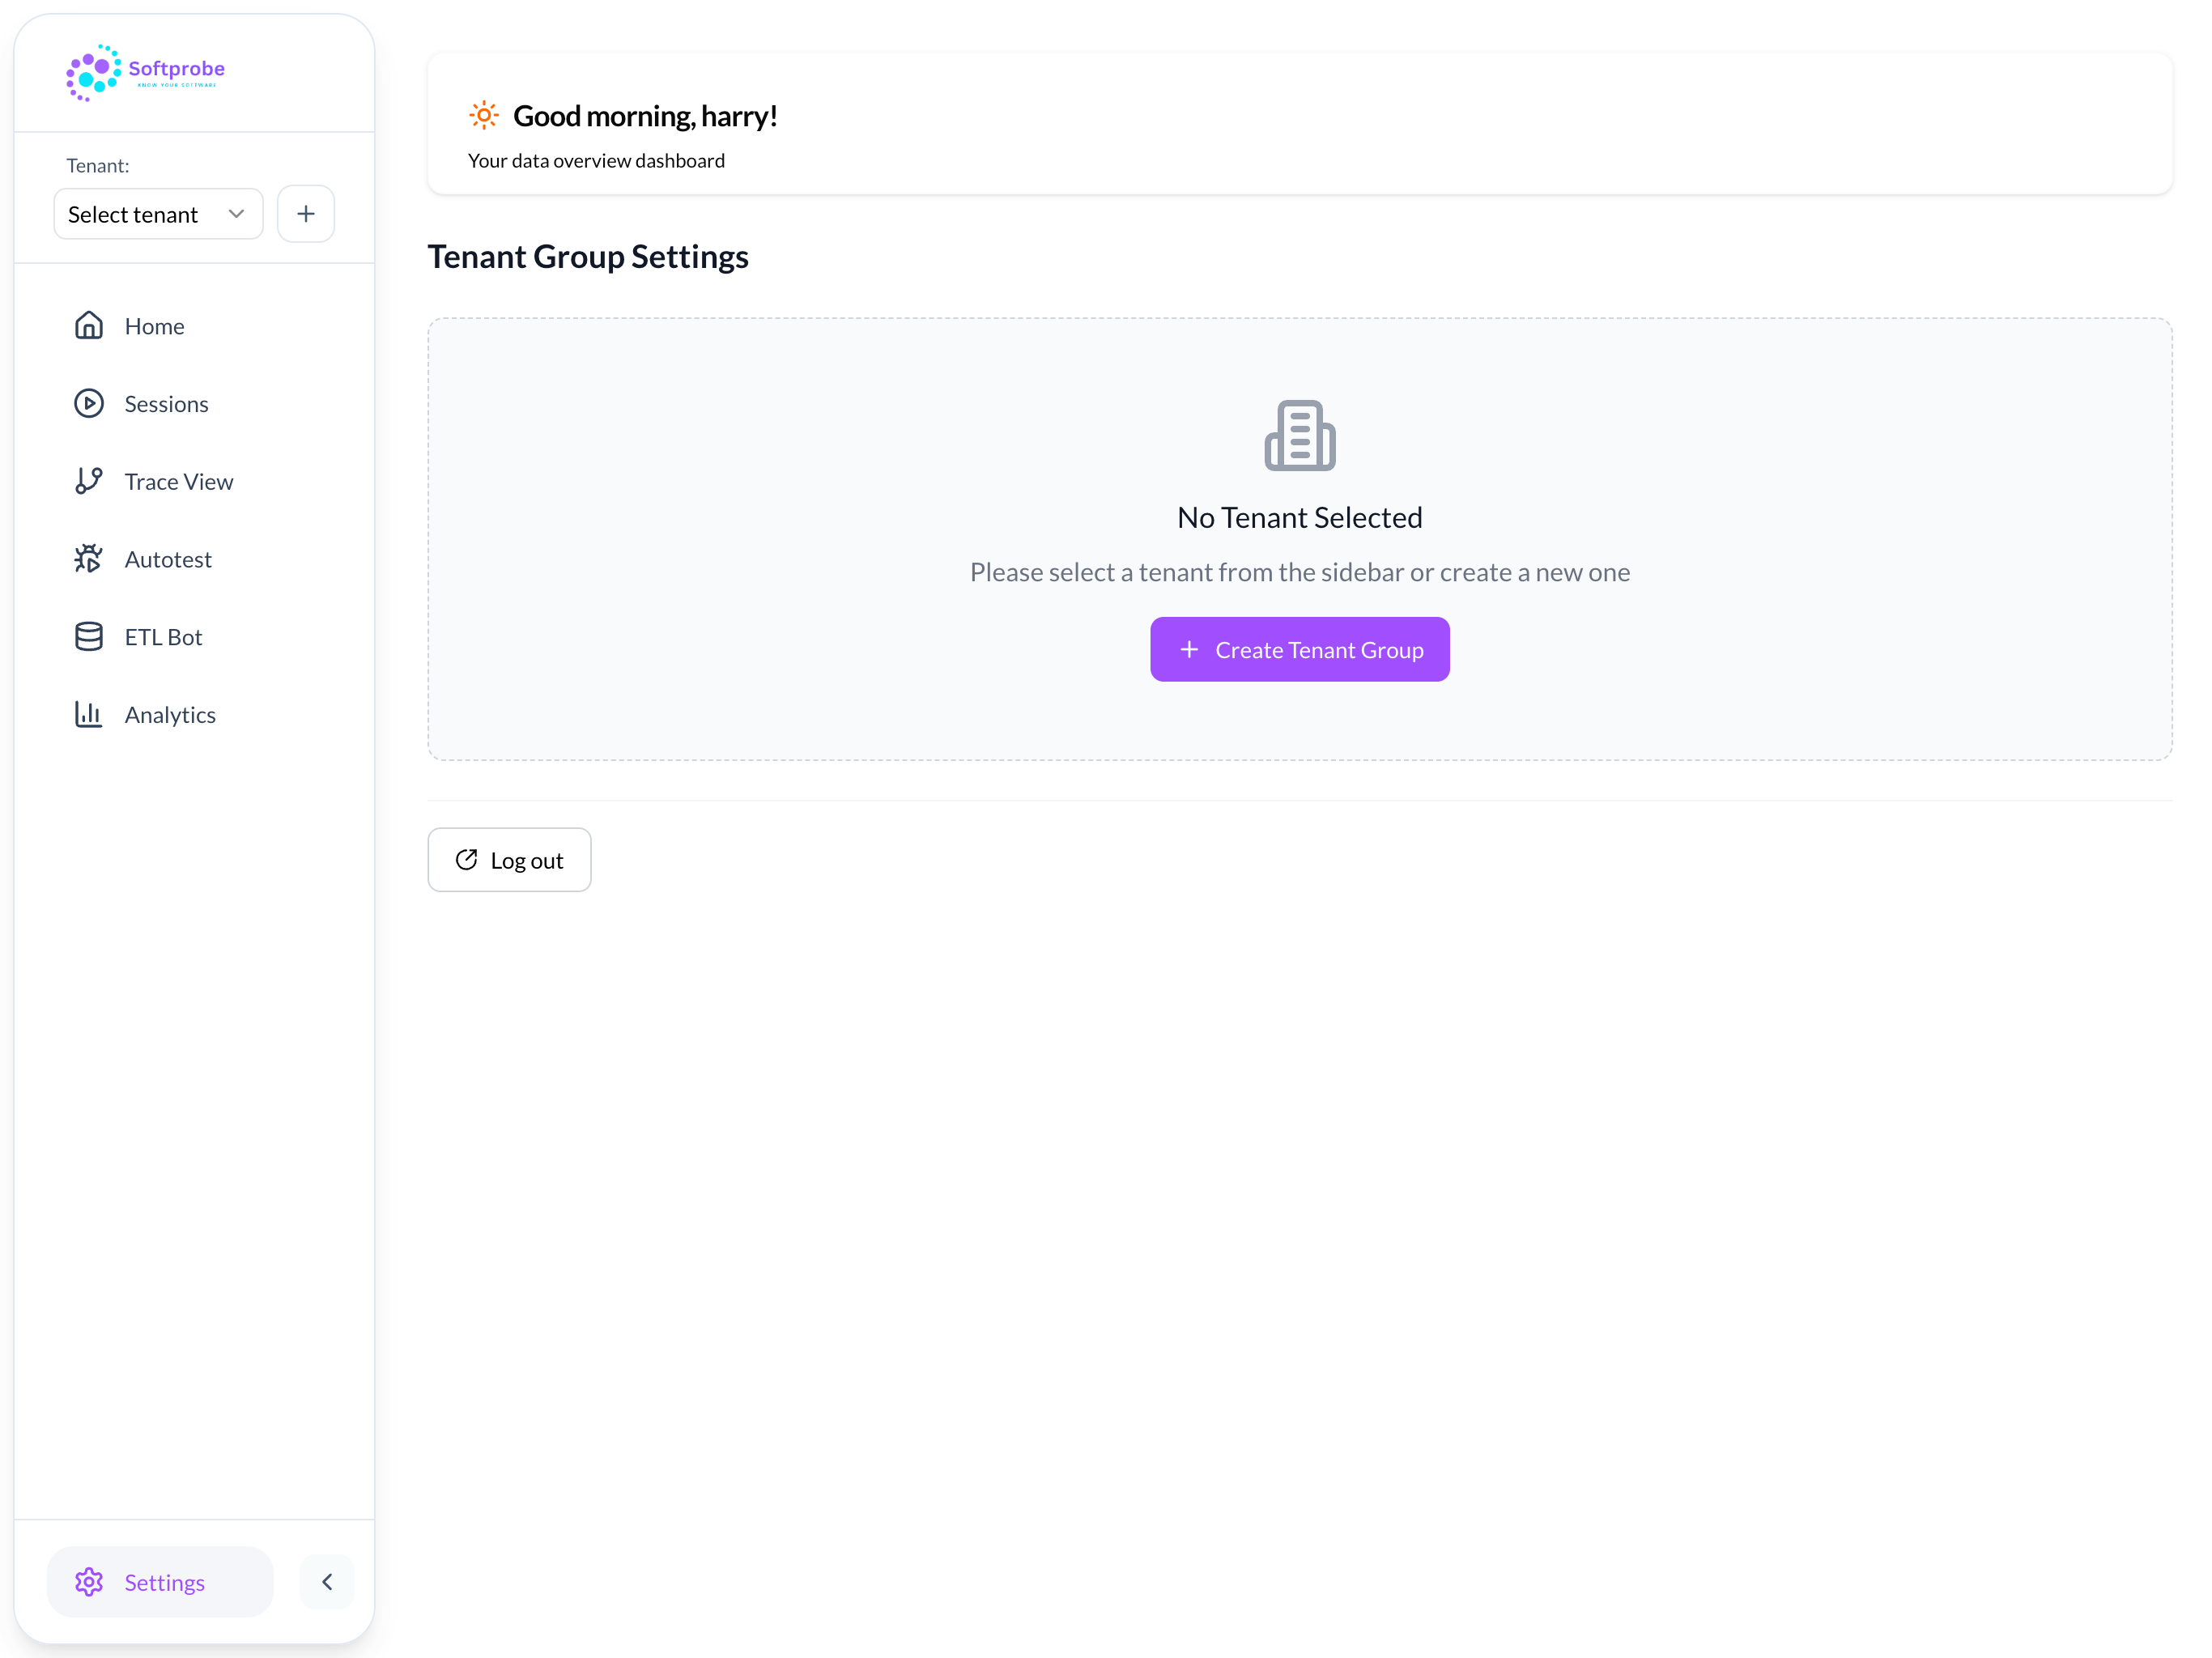Click the Softprobe logo
This screenshot has height=1658, width=2212.
[145, 72]
